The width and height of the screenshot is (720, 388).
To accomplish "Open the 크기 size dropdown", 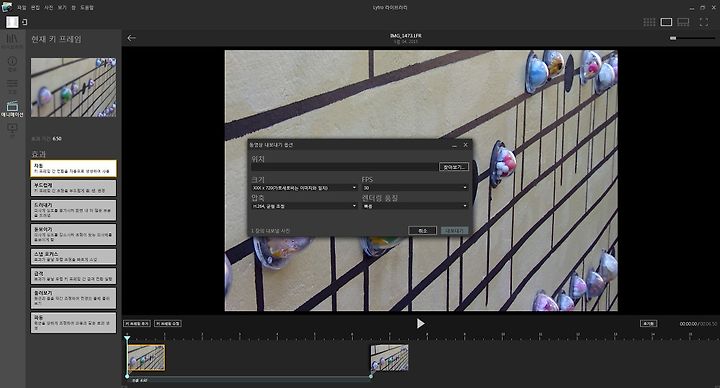I will 304,188.
